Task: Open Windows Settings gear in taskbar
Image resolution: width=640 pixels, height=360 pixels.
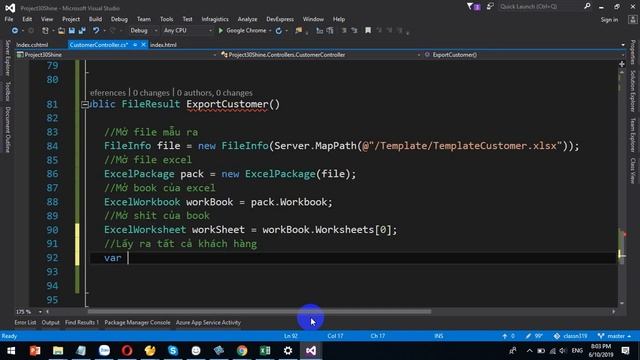Action: 288,351
